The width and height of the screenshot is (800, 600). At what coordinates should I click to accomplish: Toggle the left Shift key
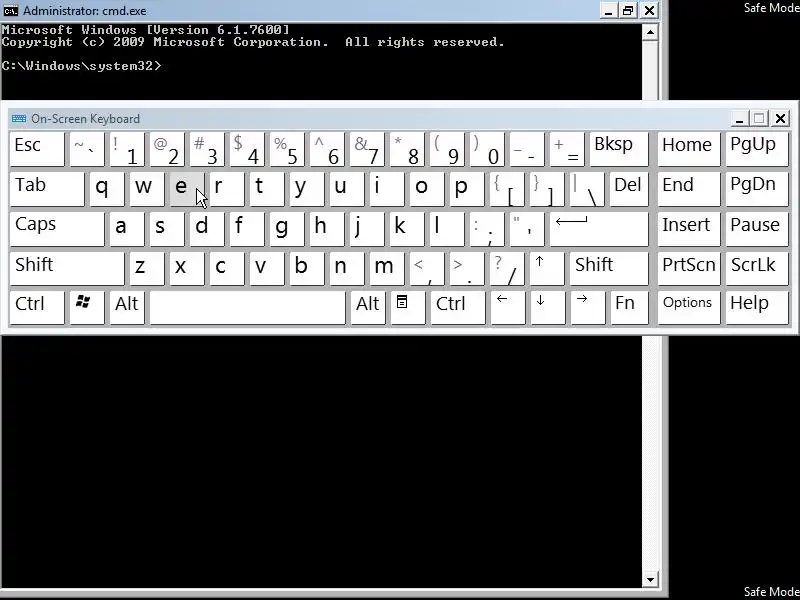click(67, 268)
